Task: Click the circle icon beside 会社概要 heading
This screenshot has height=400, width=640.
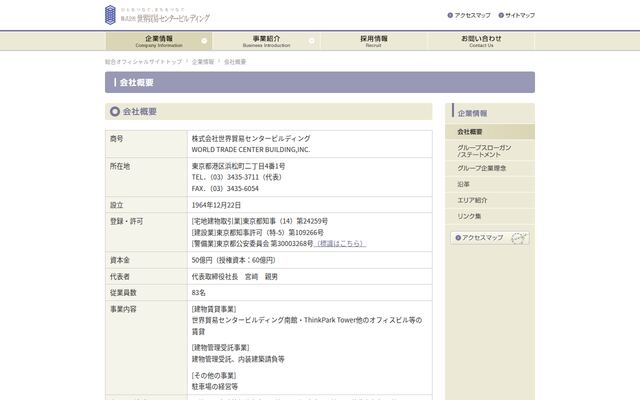Action: pos(115,111)
